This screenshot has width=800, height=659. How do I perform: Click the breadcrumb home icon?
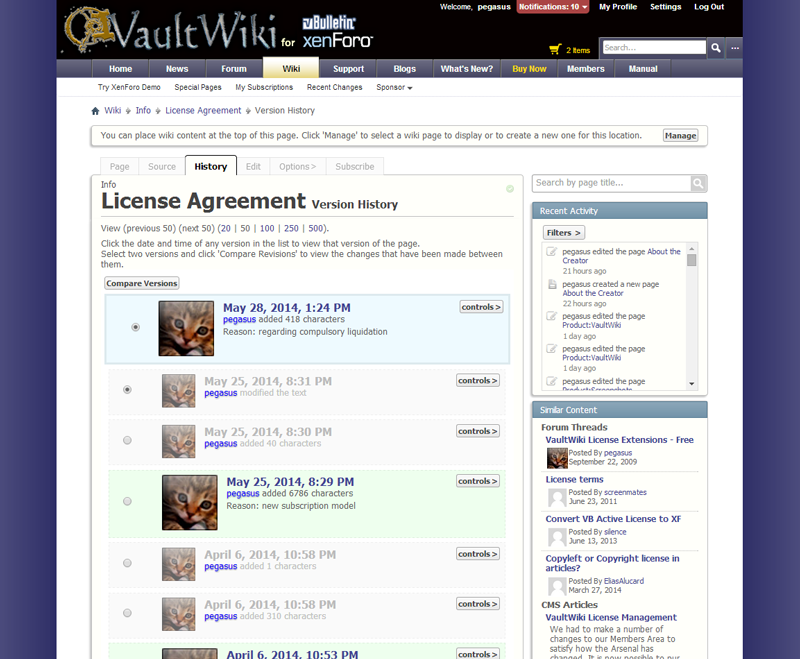pos(95,111)
